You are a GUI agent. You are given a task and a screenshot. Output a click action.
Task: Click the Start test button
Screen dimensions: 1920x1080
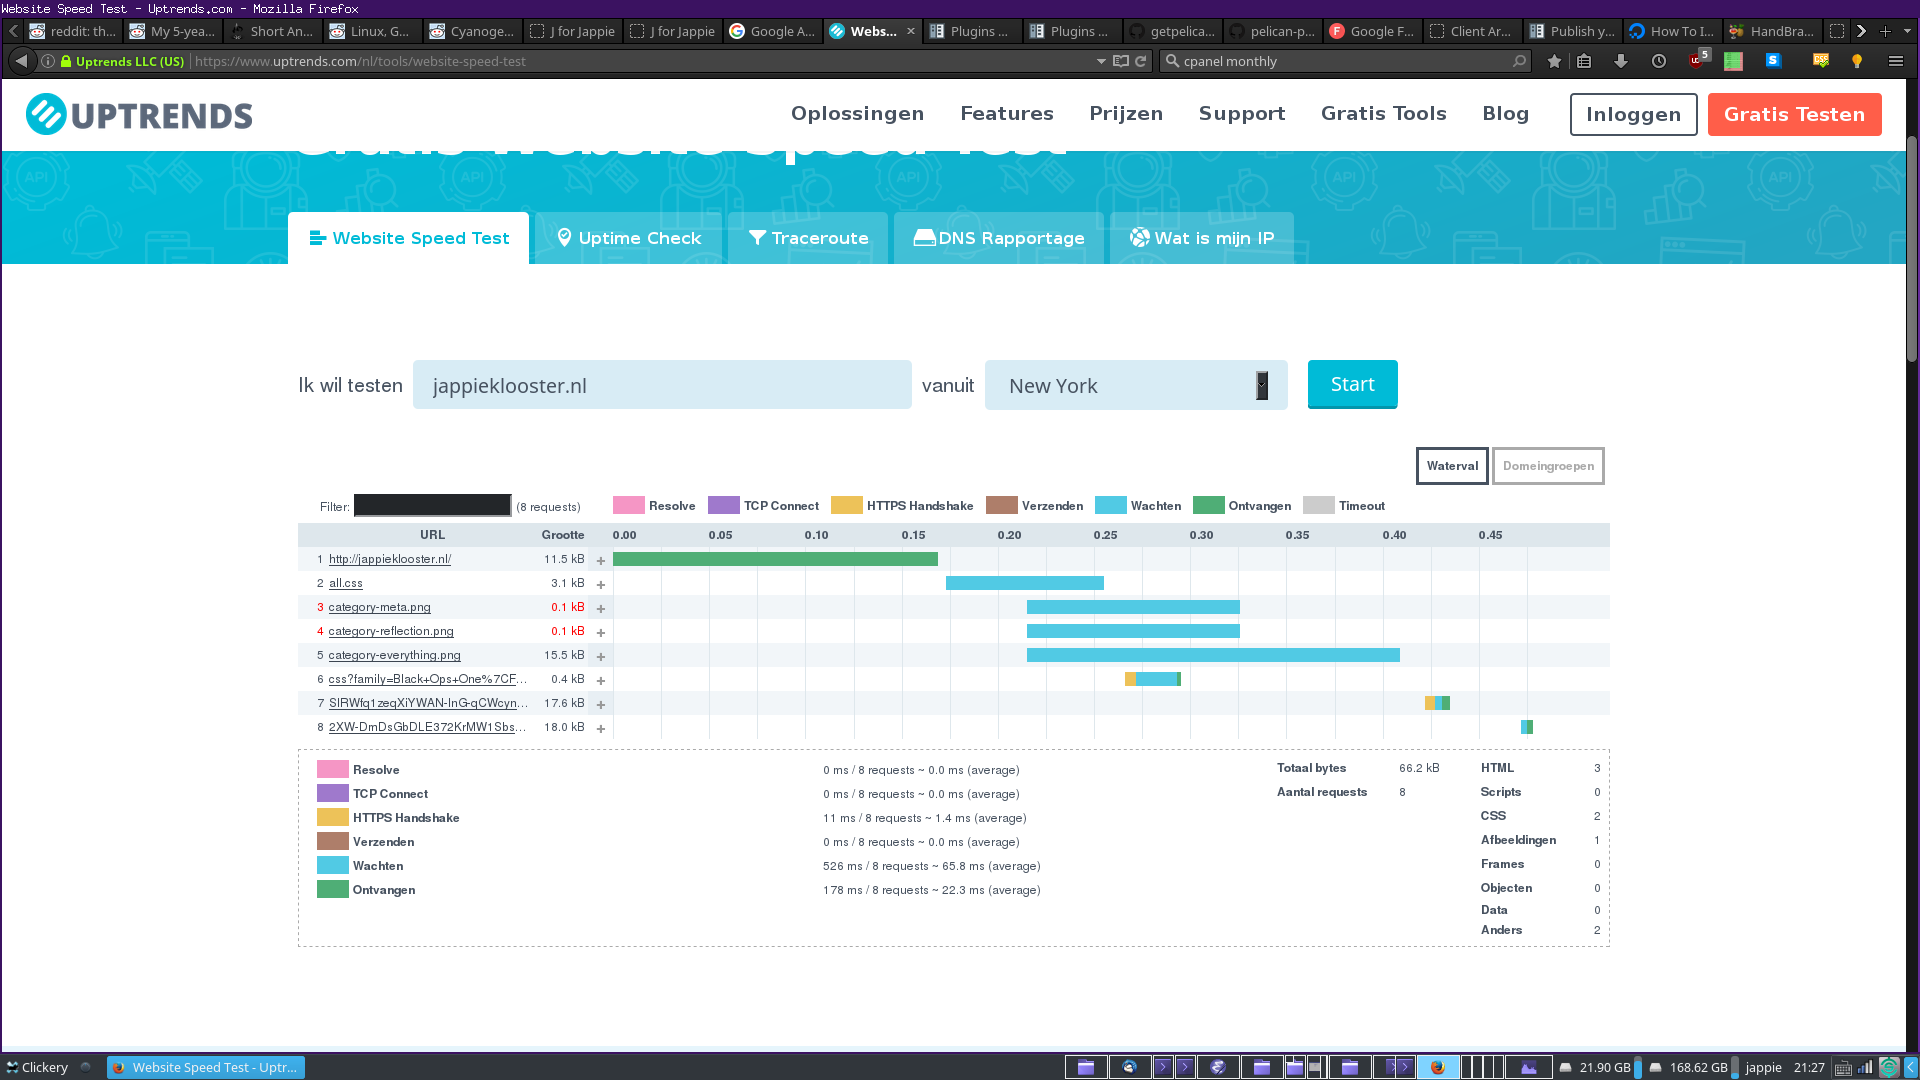coord(1352,385)
